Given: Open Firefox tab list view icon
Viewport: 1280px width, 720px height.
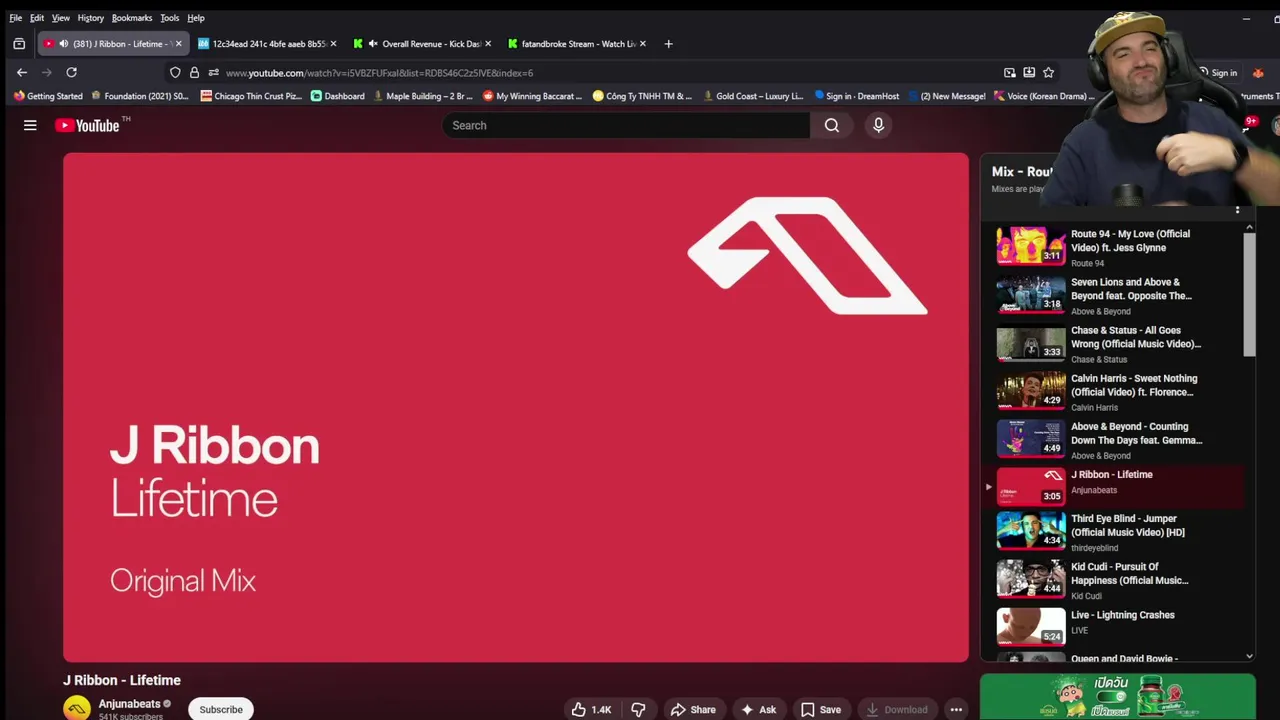Looking at the screenshot, I should tap(19, 44).
